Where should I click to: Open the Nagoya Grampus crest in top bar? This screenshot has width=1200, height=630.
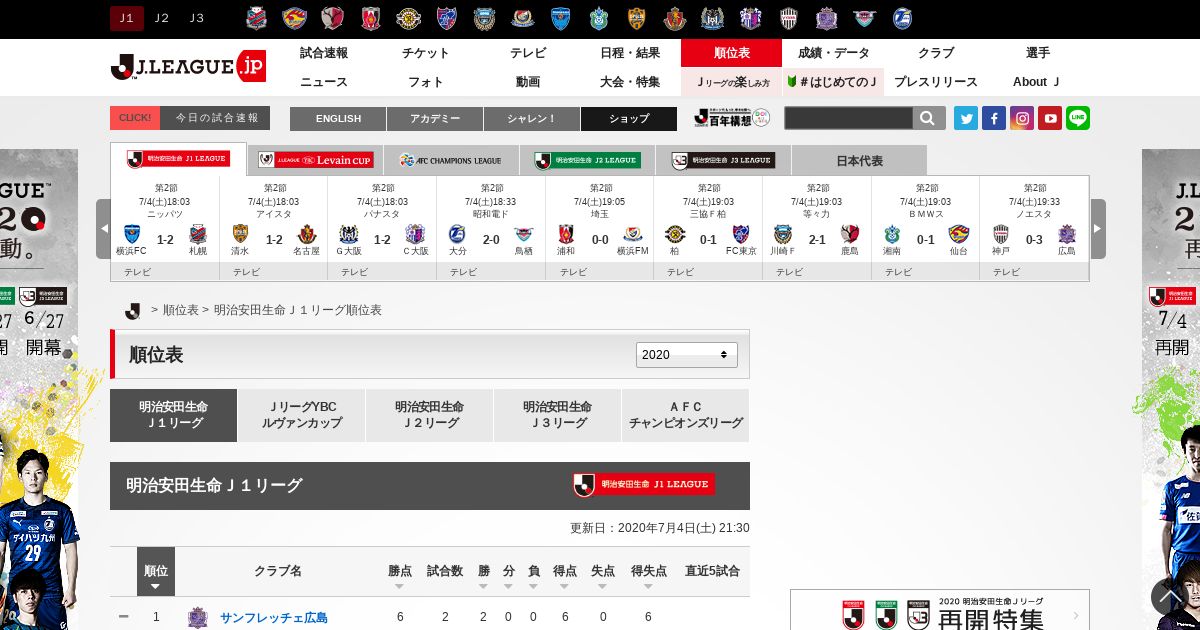click(x=675, y=18)
